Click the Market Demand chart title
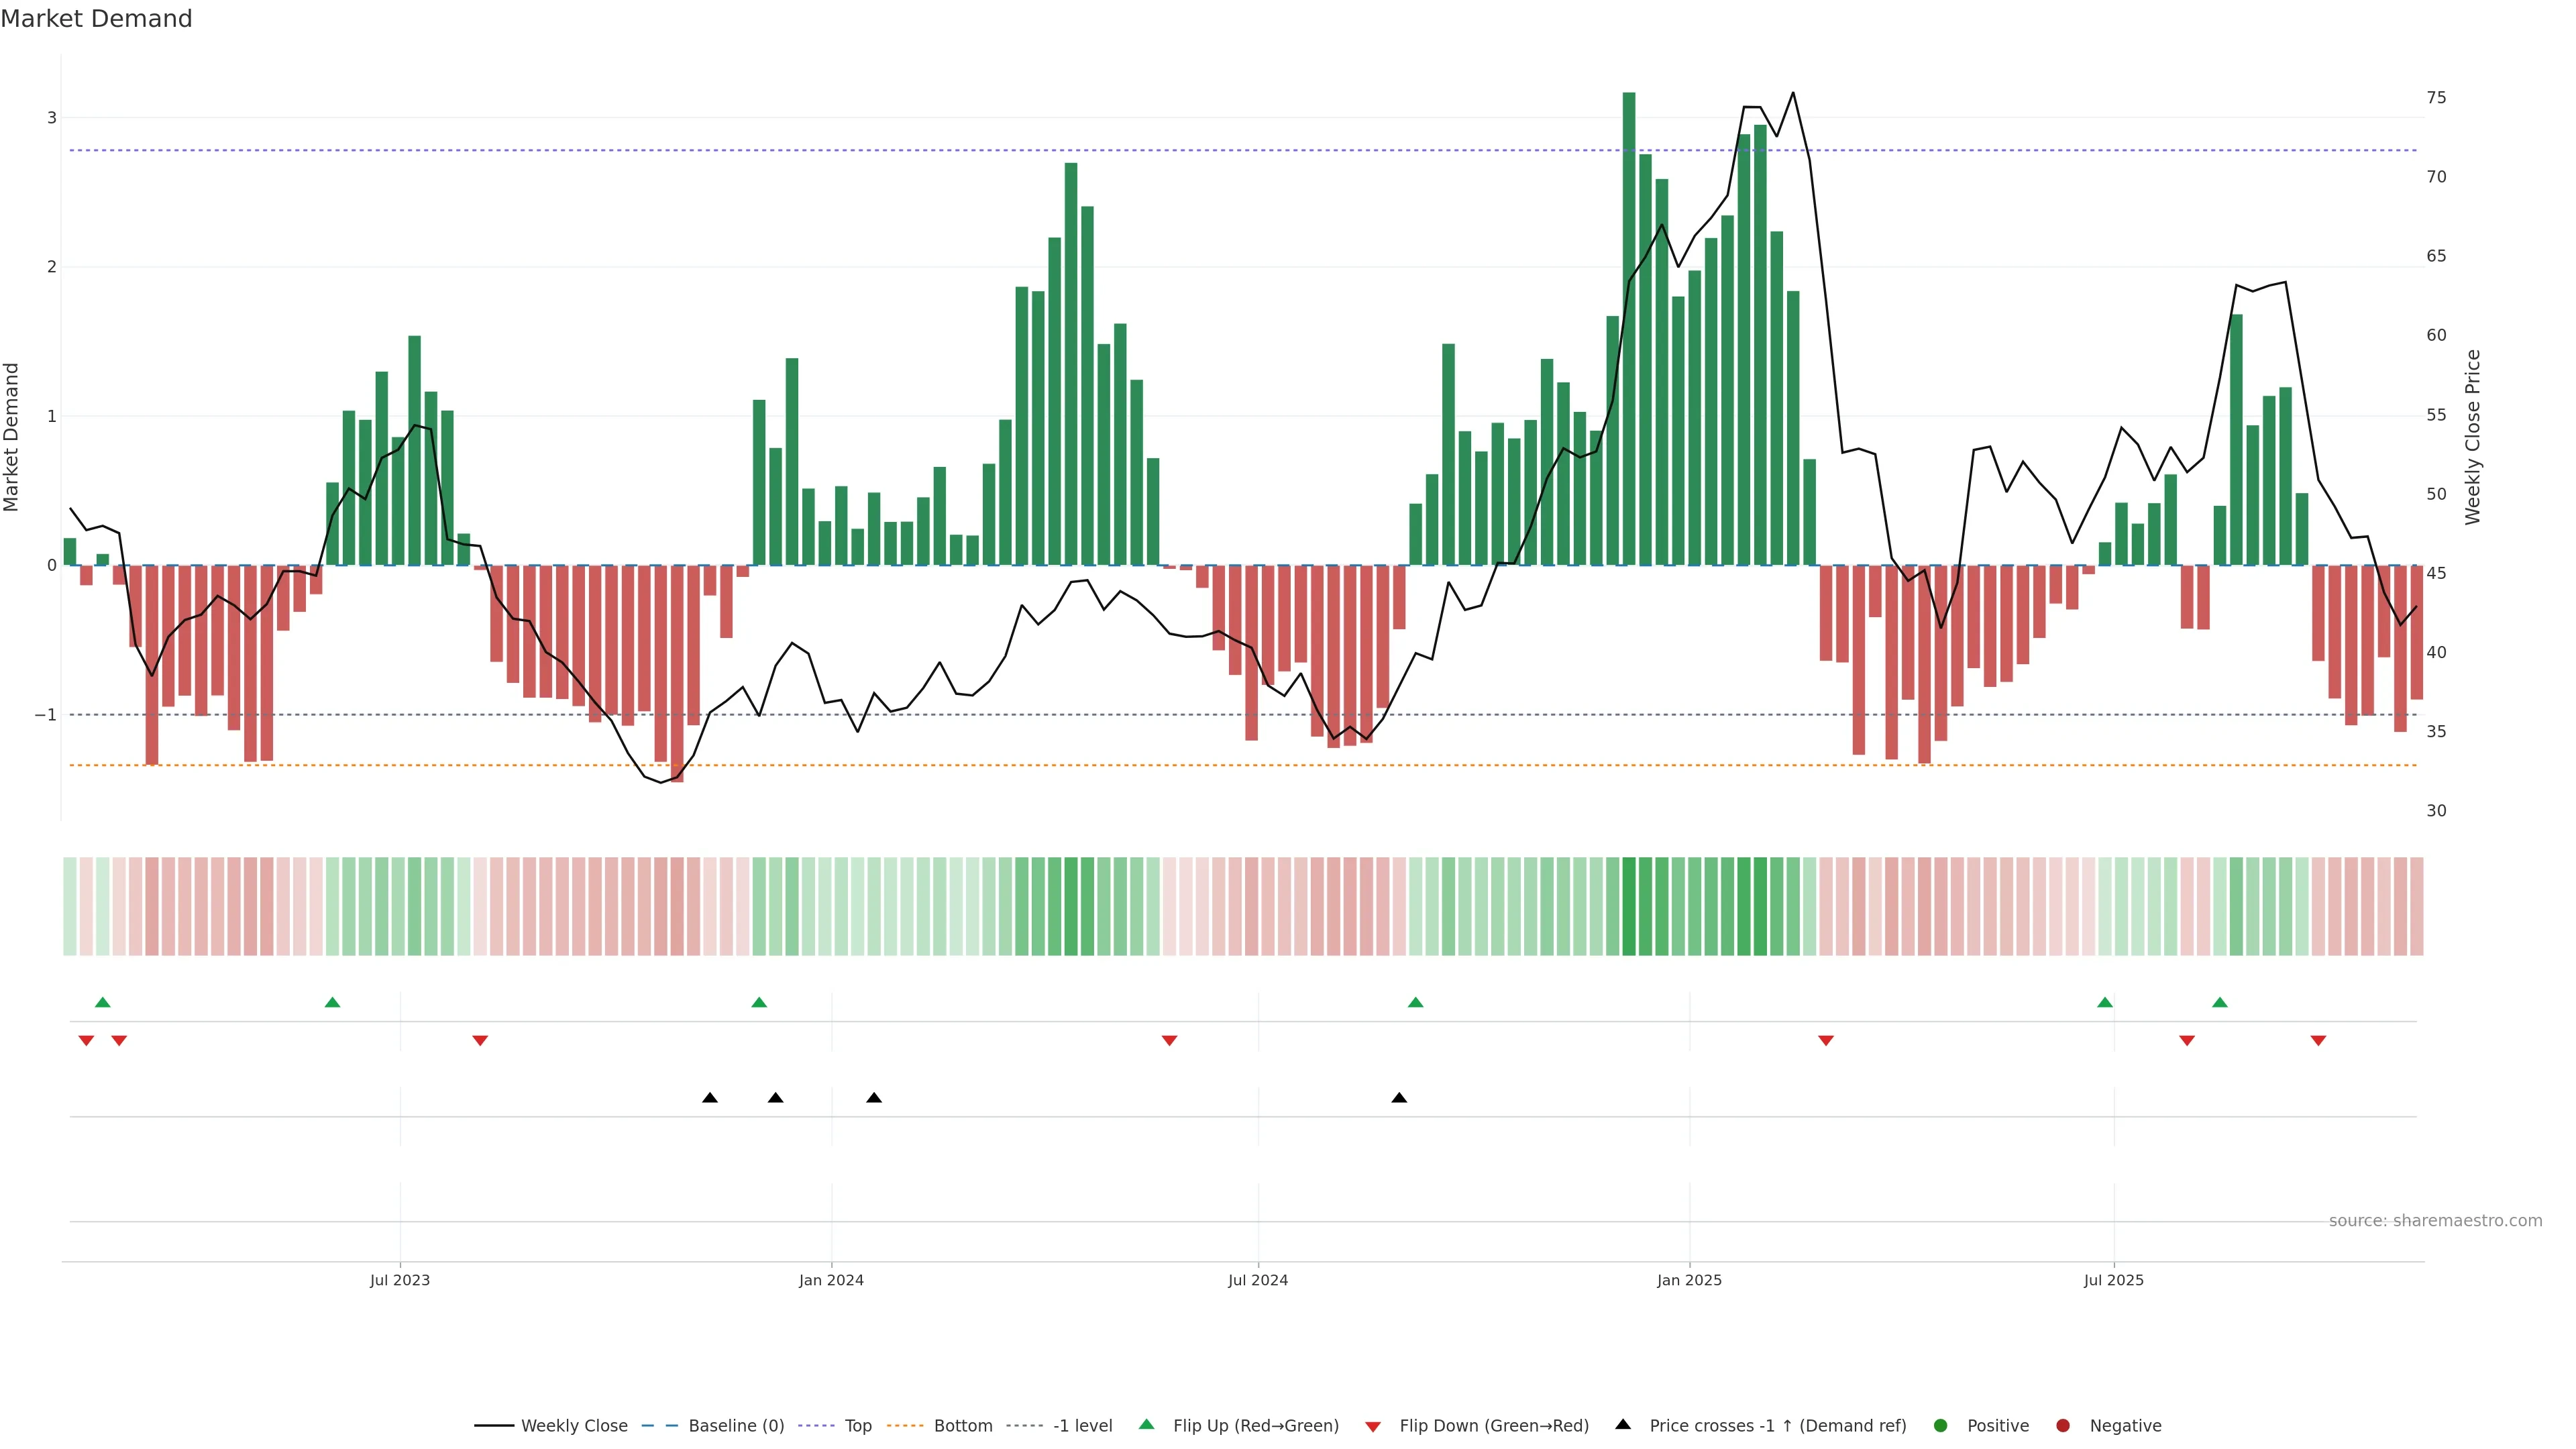 click(96, 19)
